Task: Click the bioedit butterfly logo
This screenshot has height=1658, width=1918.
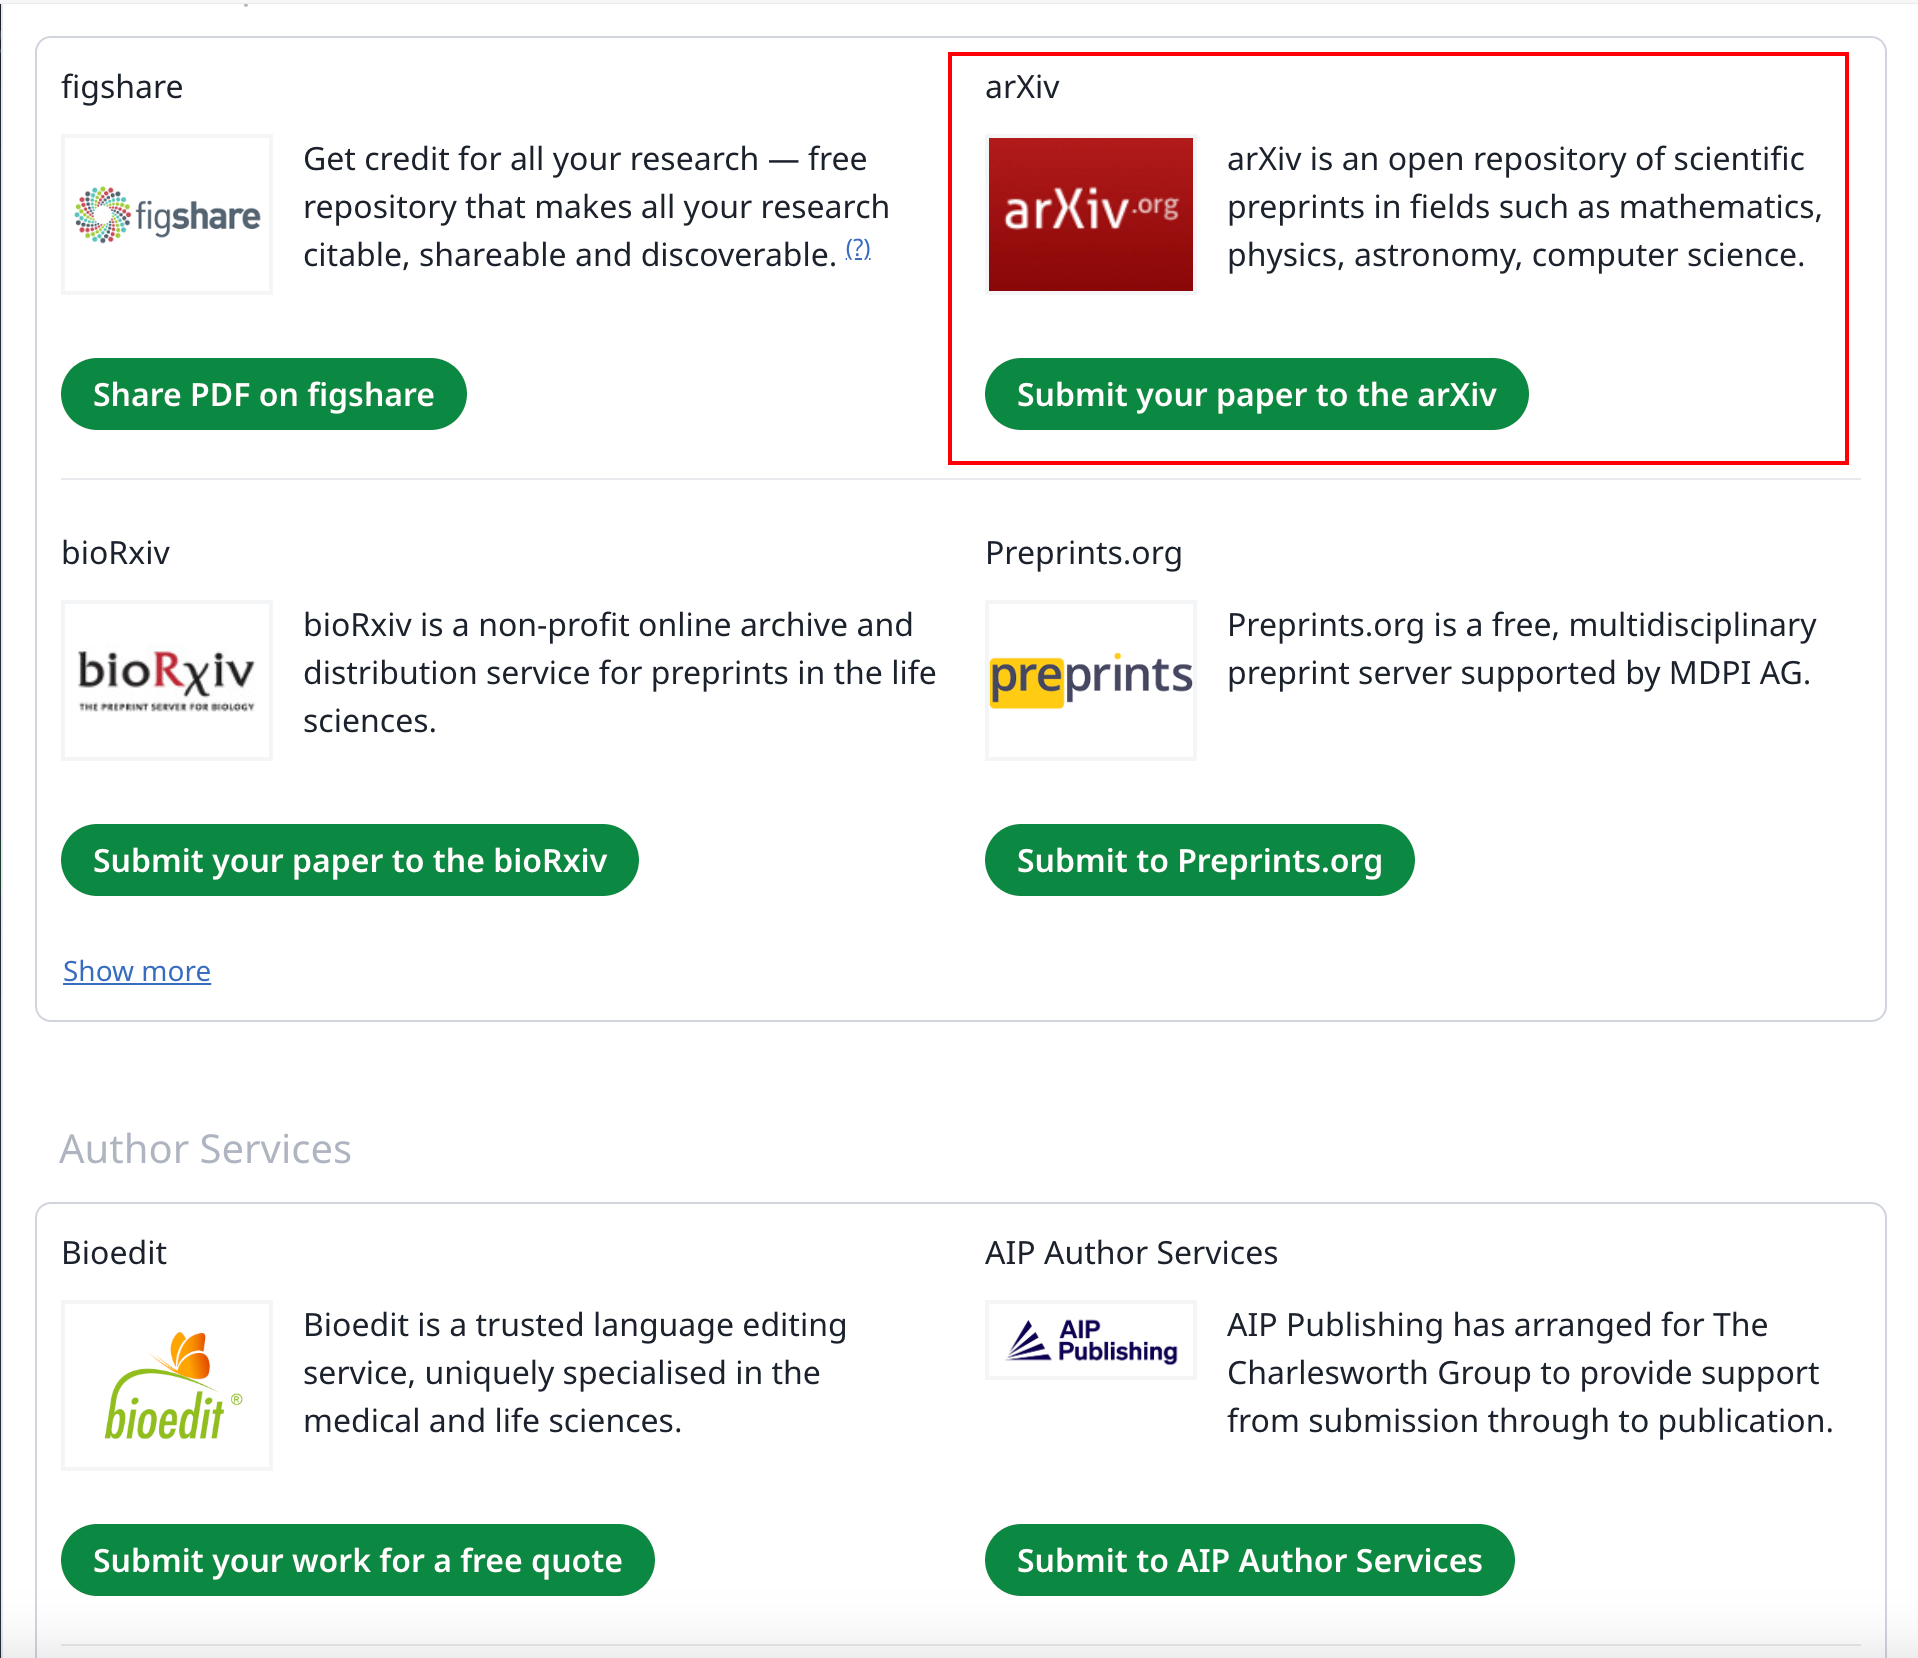Action: [167, 1385]
